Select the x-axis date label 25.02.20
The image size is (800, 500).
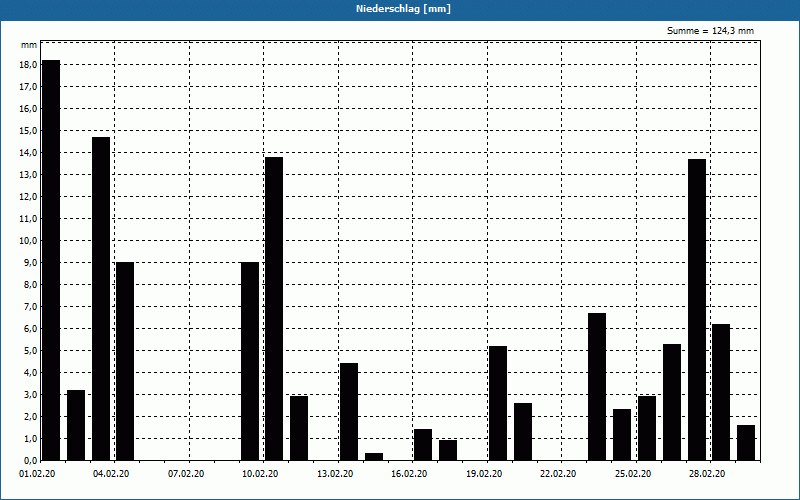pos(633,474)
